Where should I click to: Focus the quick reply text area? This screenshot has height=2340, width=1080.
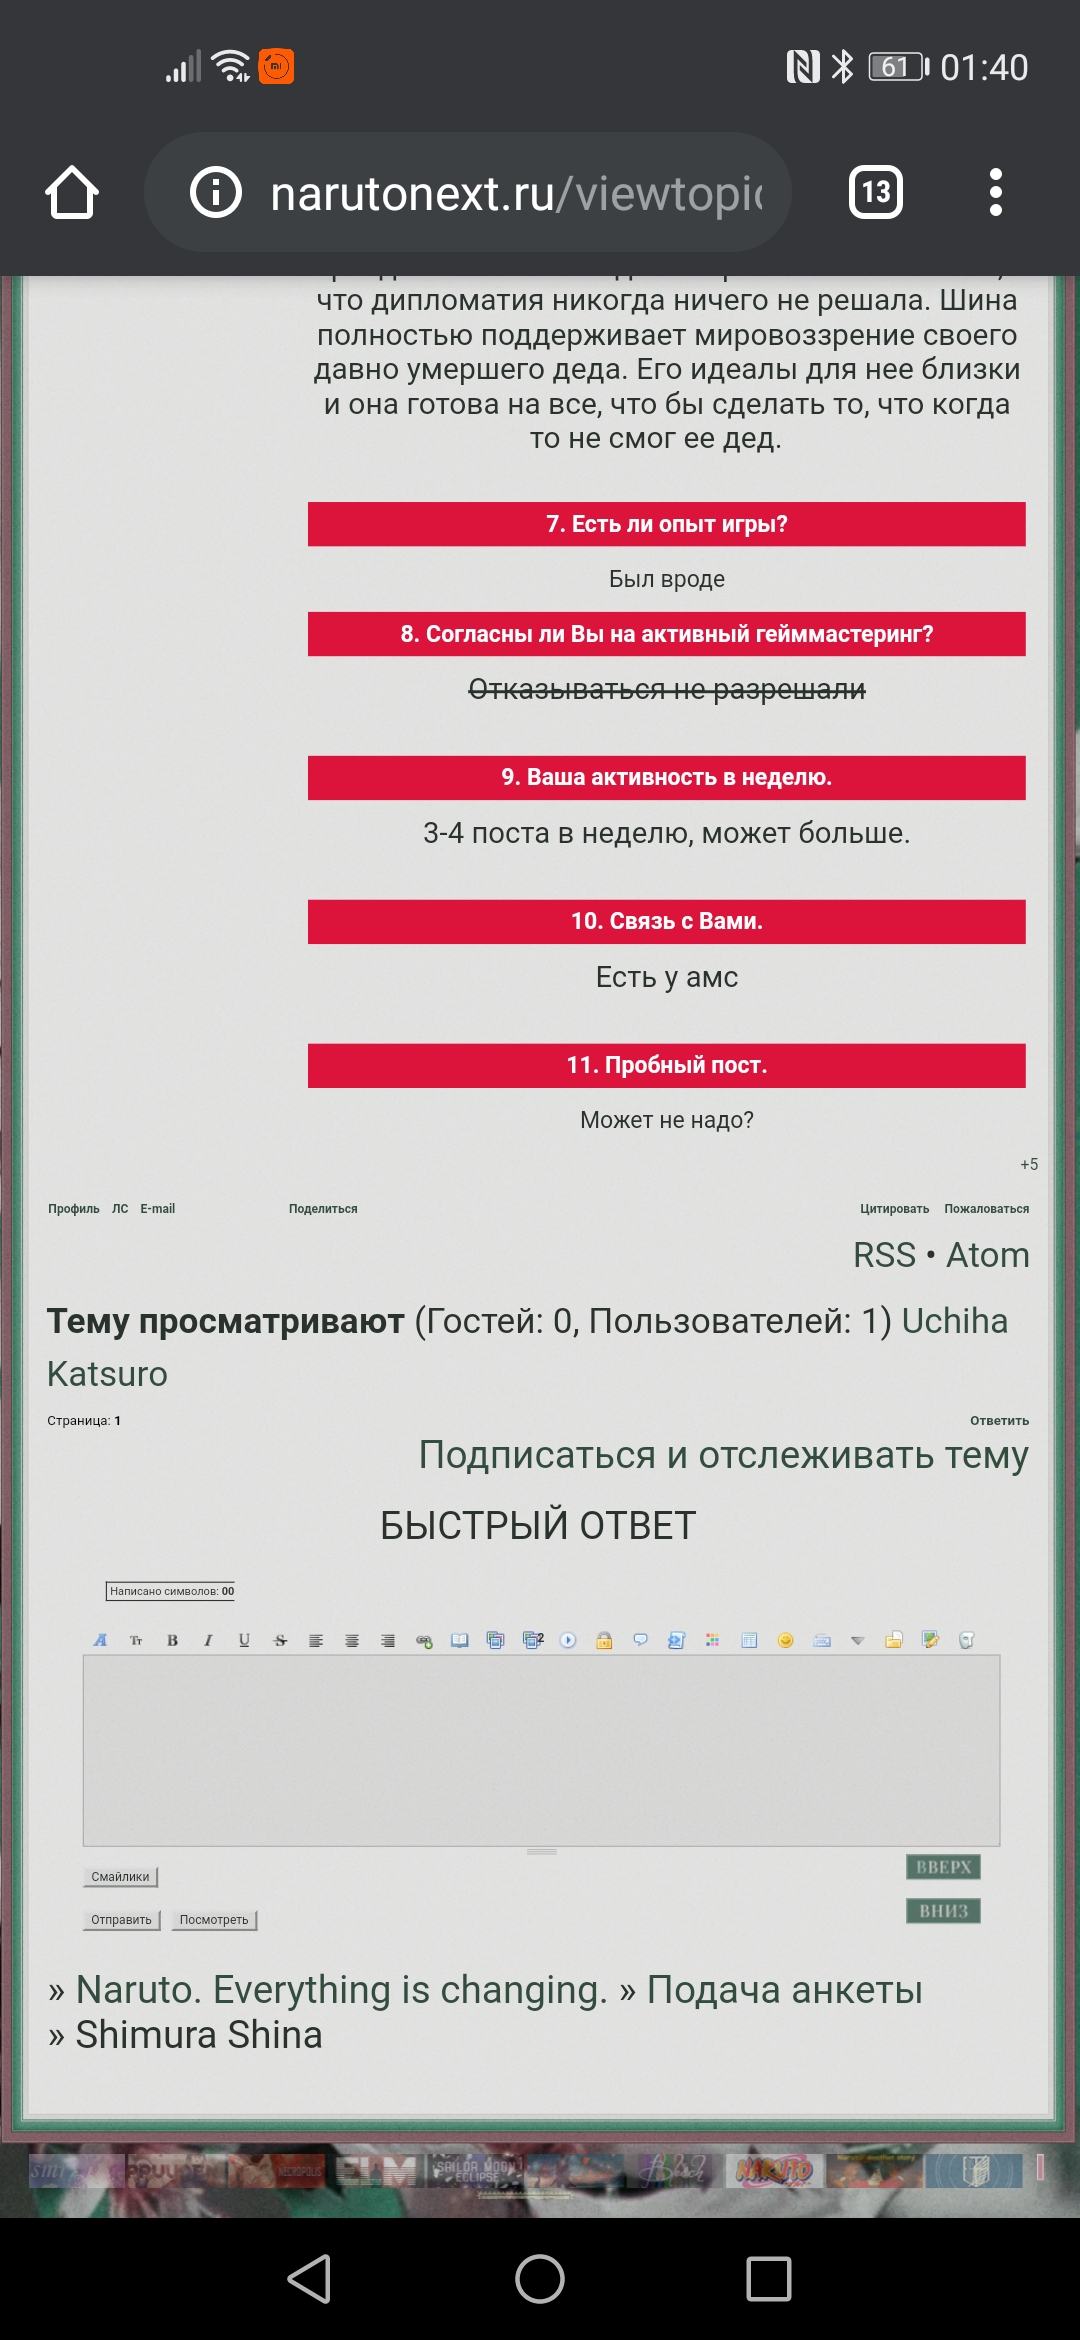[x=541, y=1750]
